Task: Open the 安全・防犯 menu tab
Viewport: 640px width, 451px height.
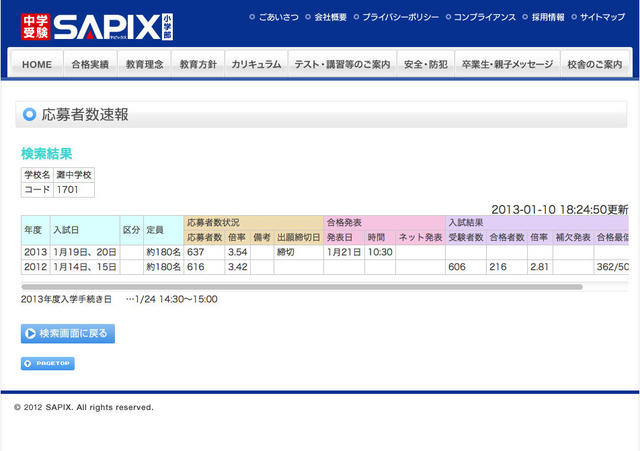Action: (426, 64)
